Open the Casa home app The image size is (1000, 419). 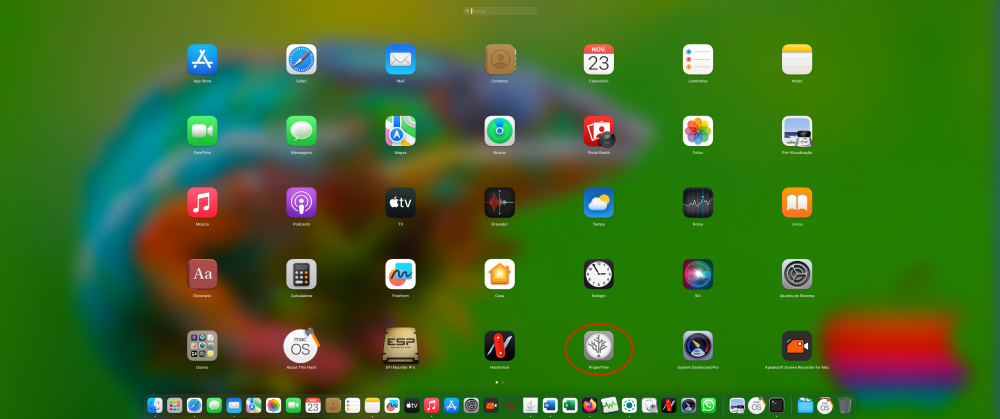click(499, 274)
